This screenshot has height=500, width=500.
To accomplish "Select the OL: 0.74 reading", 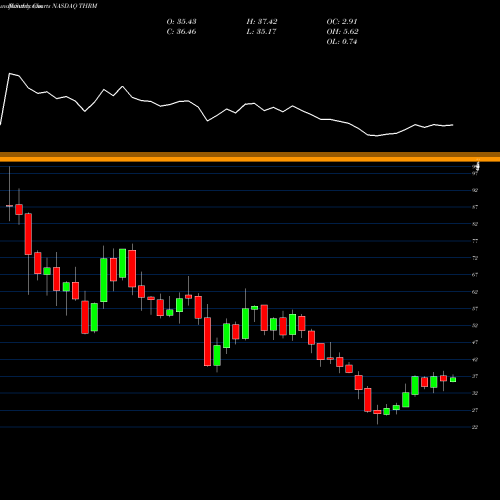I will [342, 42].
